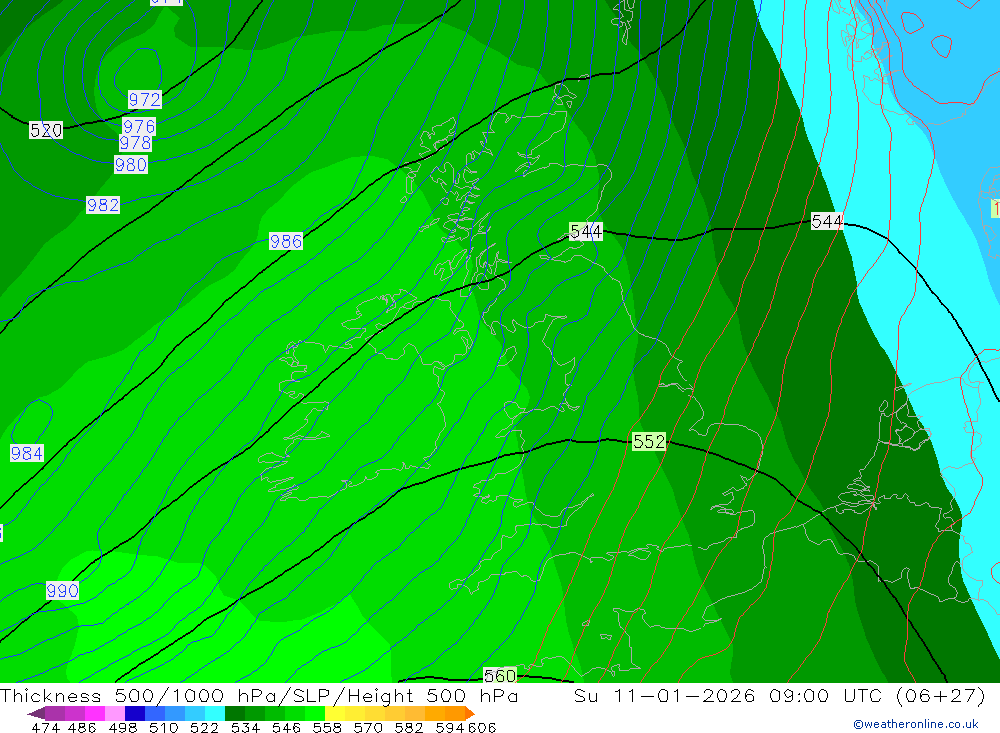Click the dark blue legend swatch
This screenshot has height=733, width=1000.
tap(135, 713)
